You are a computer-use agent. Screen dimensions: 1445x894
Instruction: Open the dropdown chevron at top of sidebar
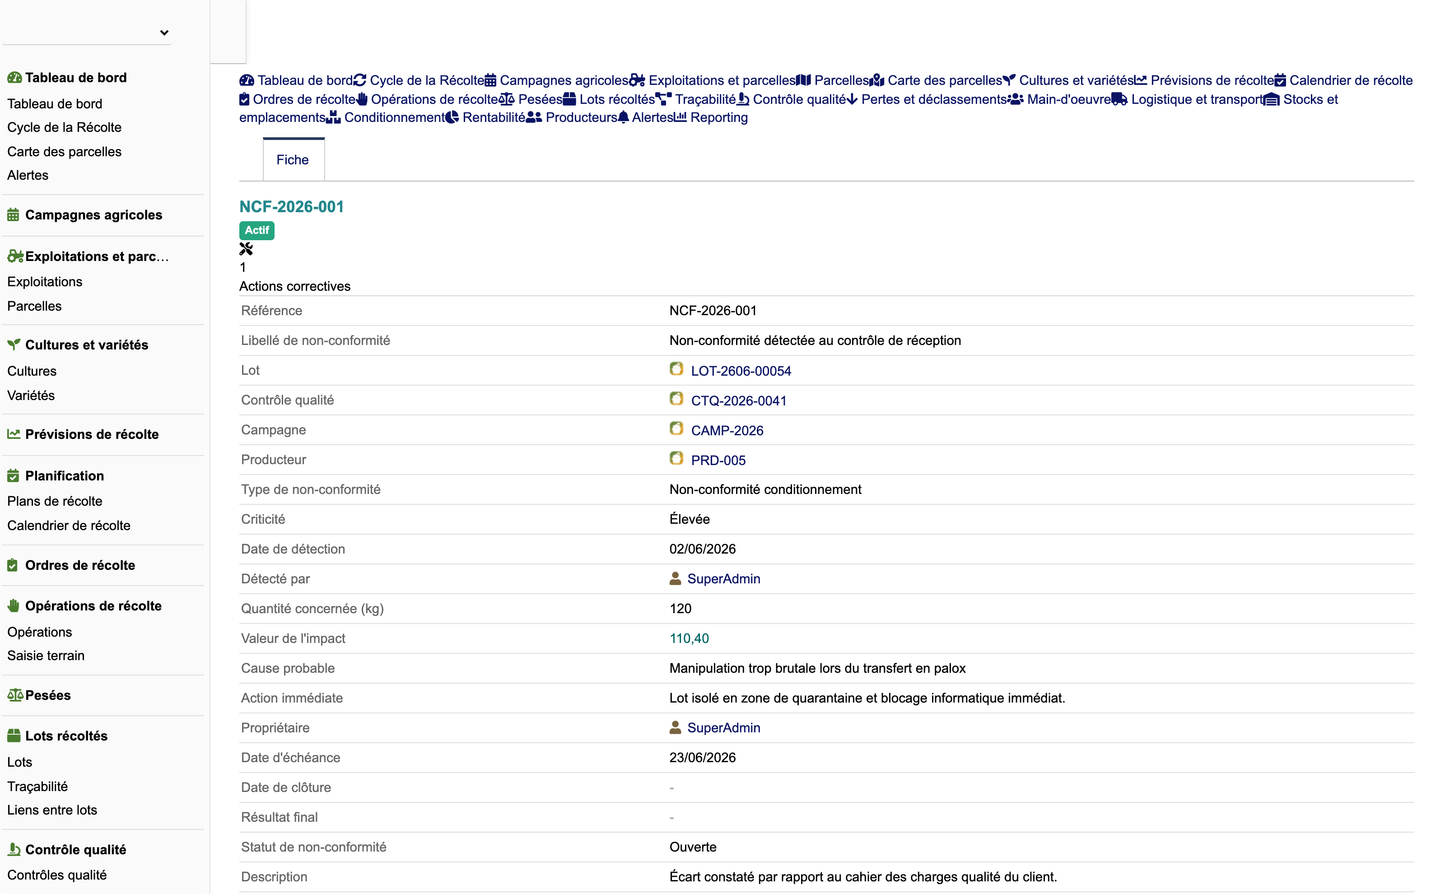tap(164, 33)
